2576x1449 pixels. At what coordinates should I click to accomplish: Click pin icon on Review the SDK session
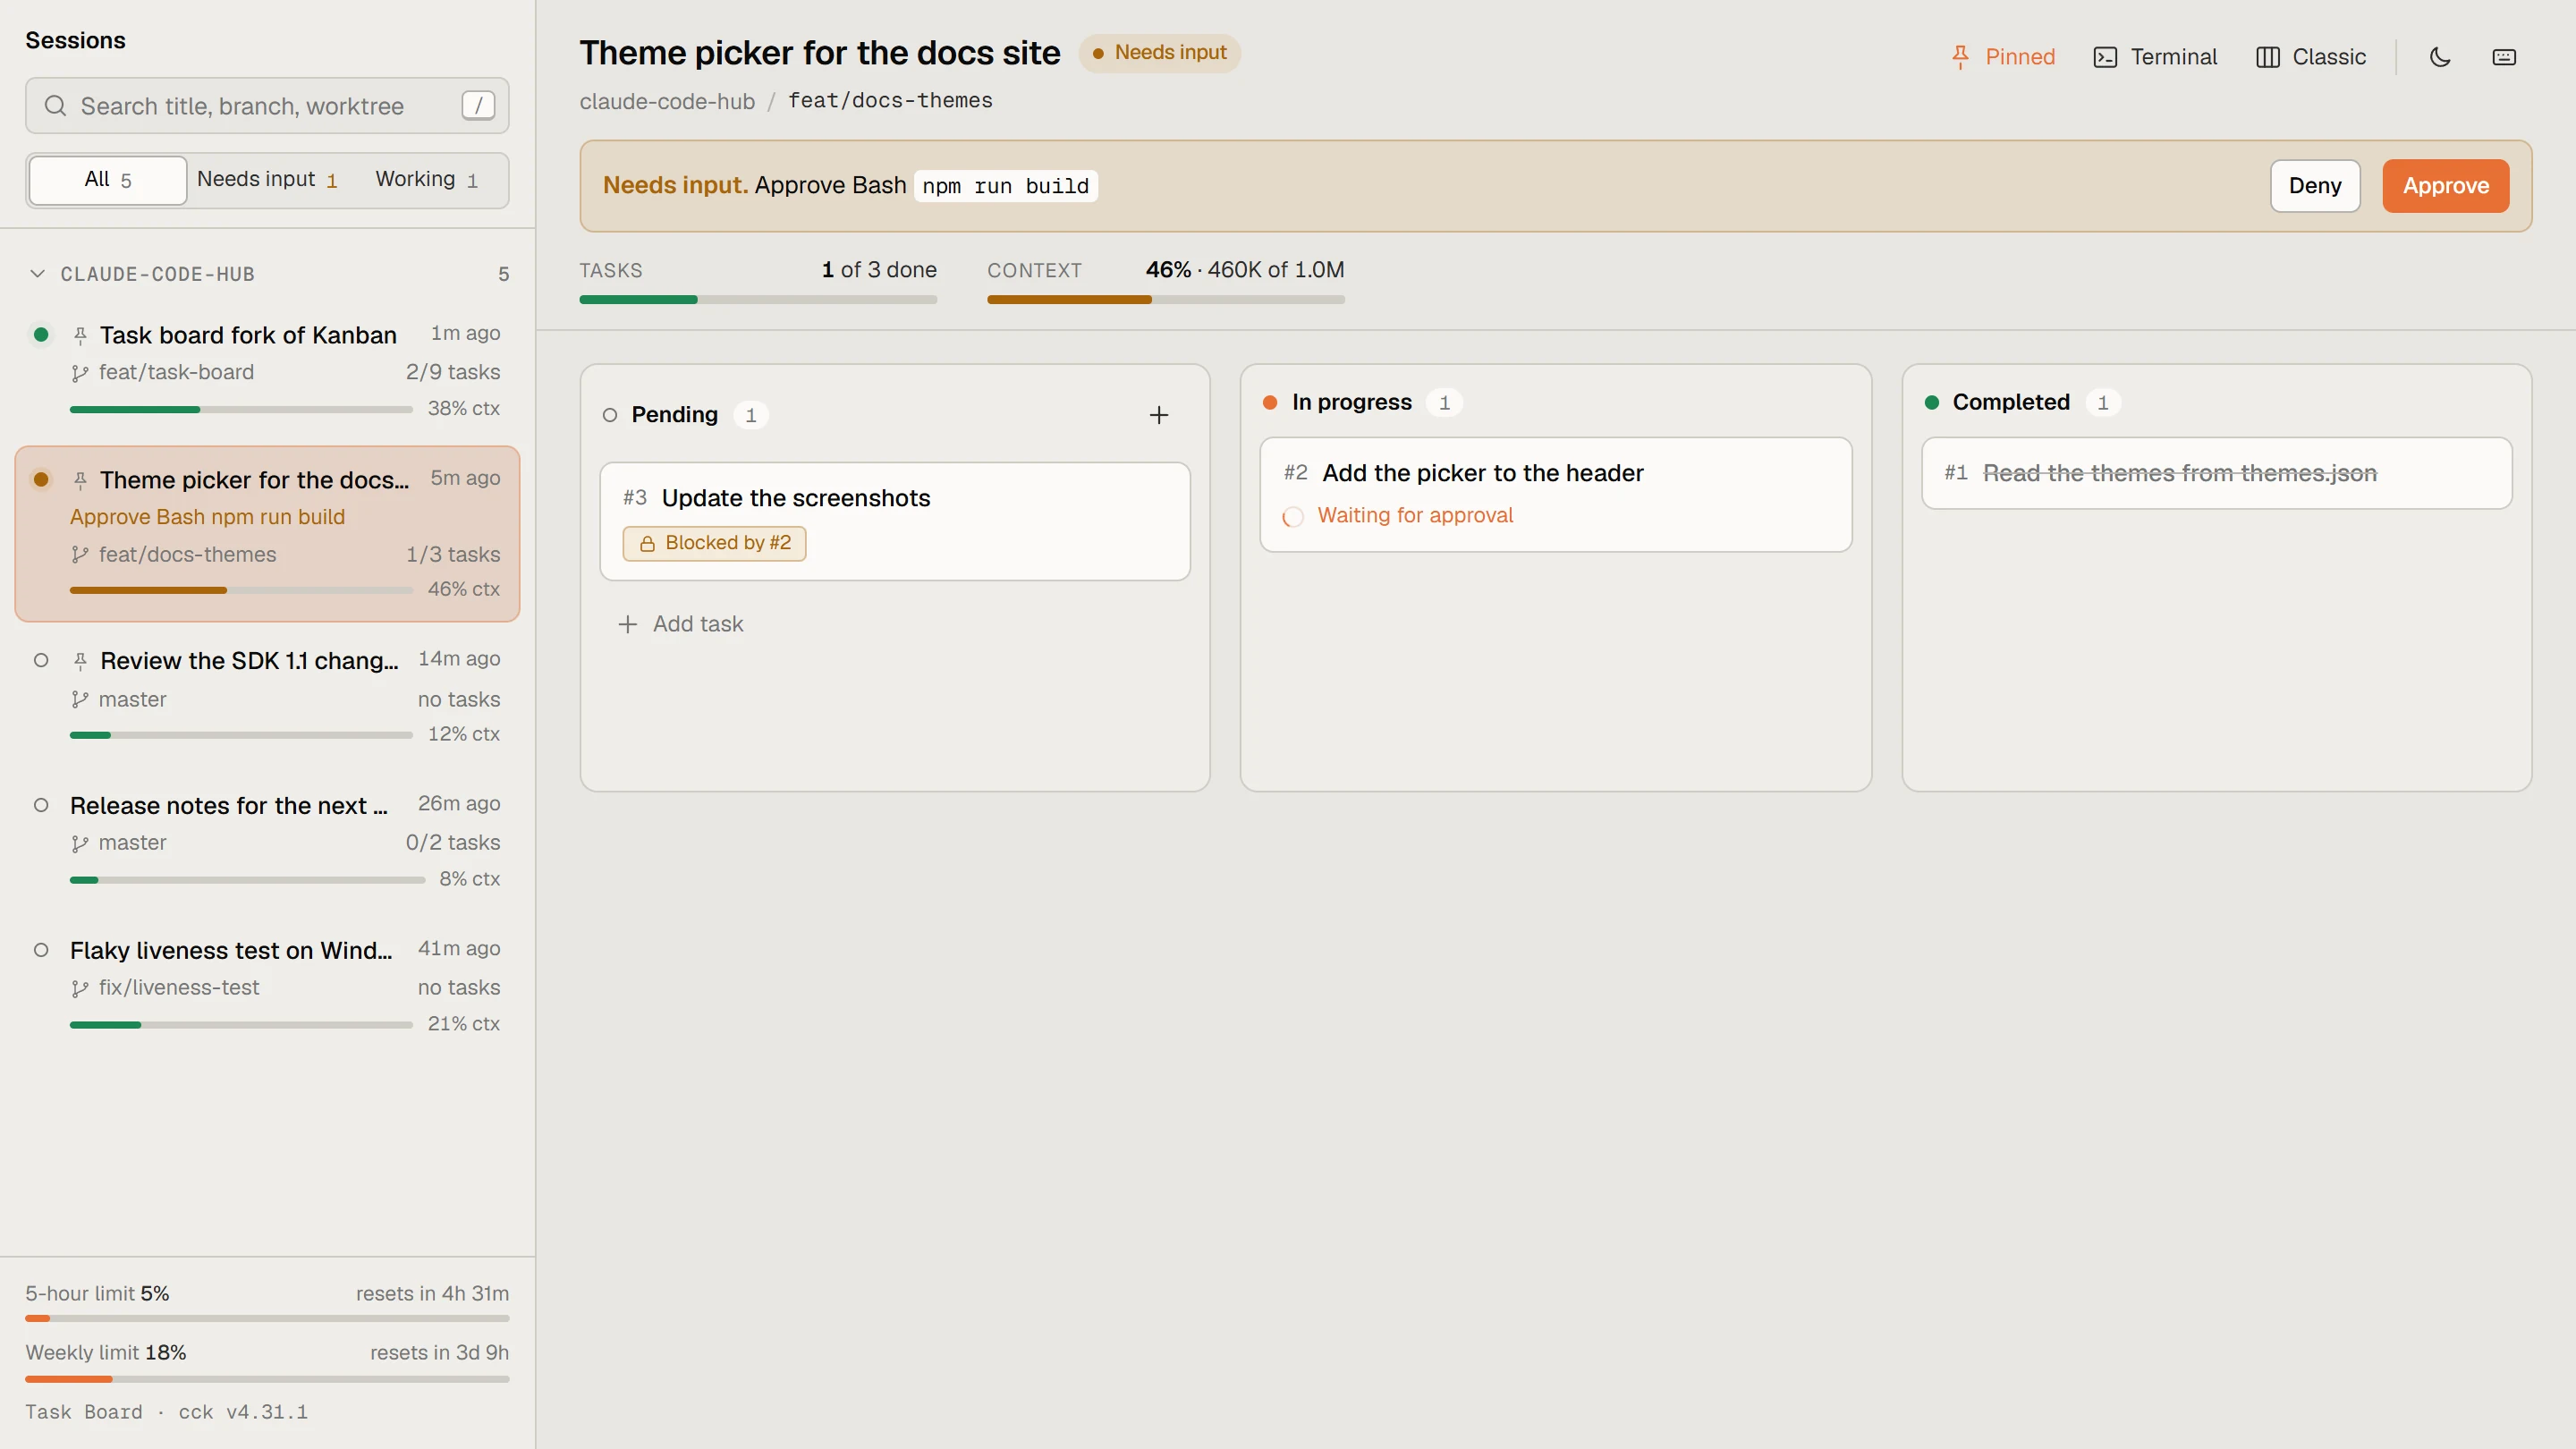80,661
